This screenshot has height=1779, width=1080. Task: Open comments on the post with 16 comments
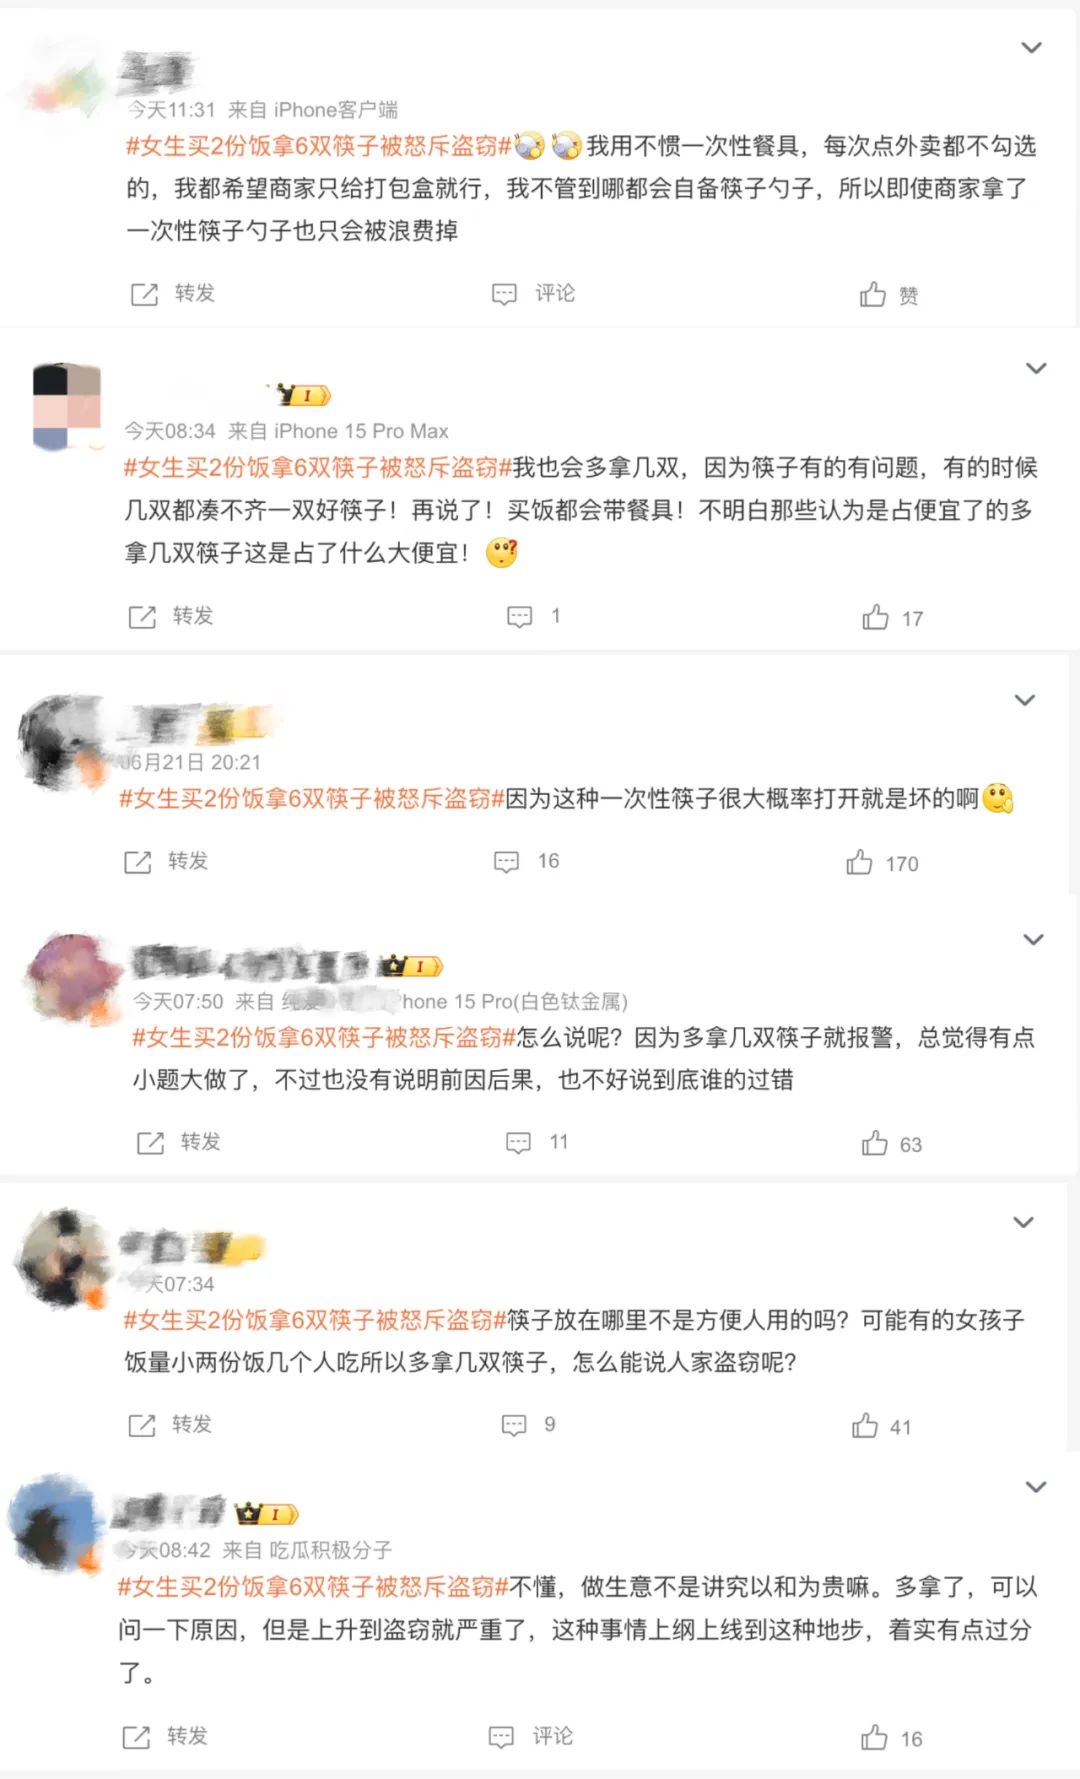coord(507,862)
